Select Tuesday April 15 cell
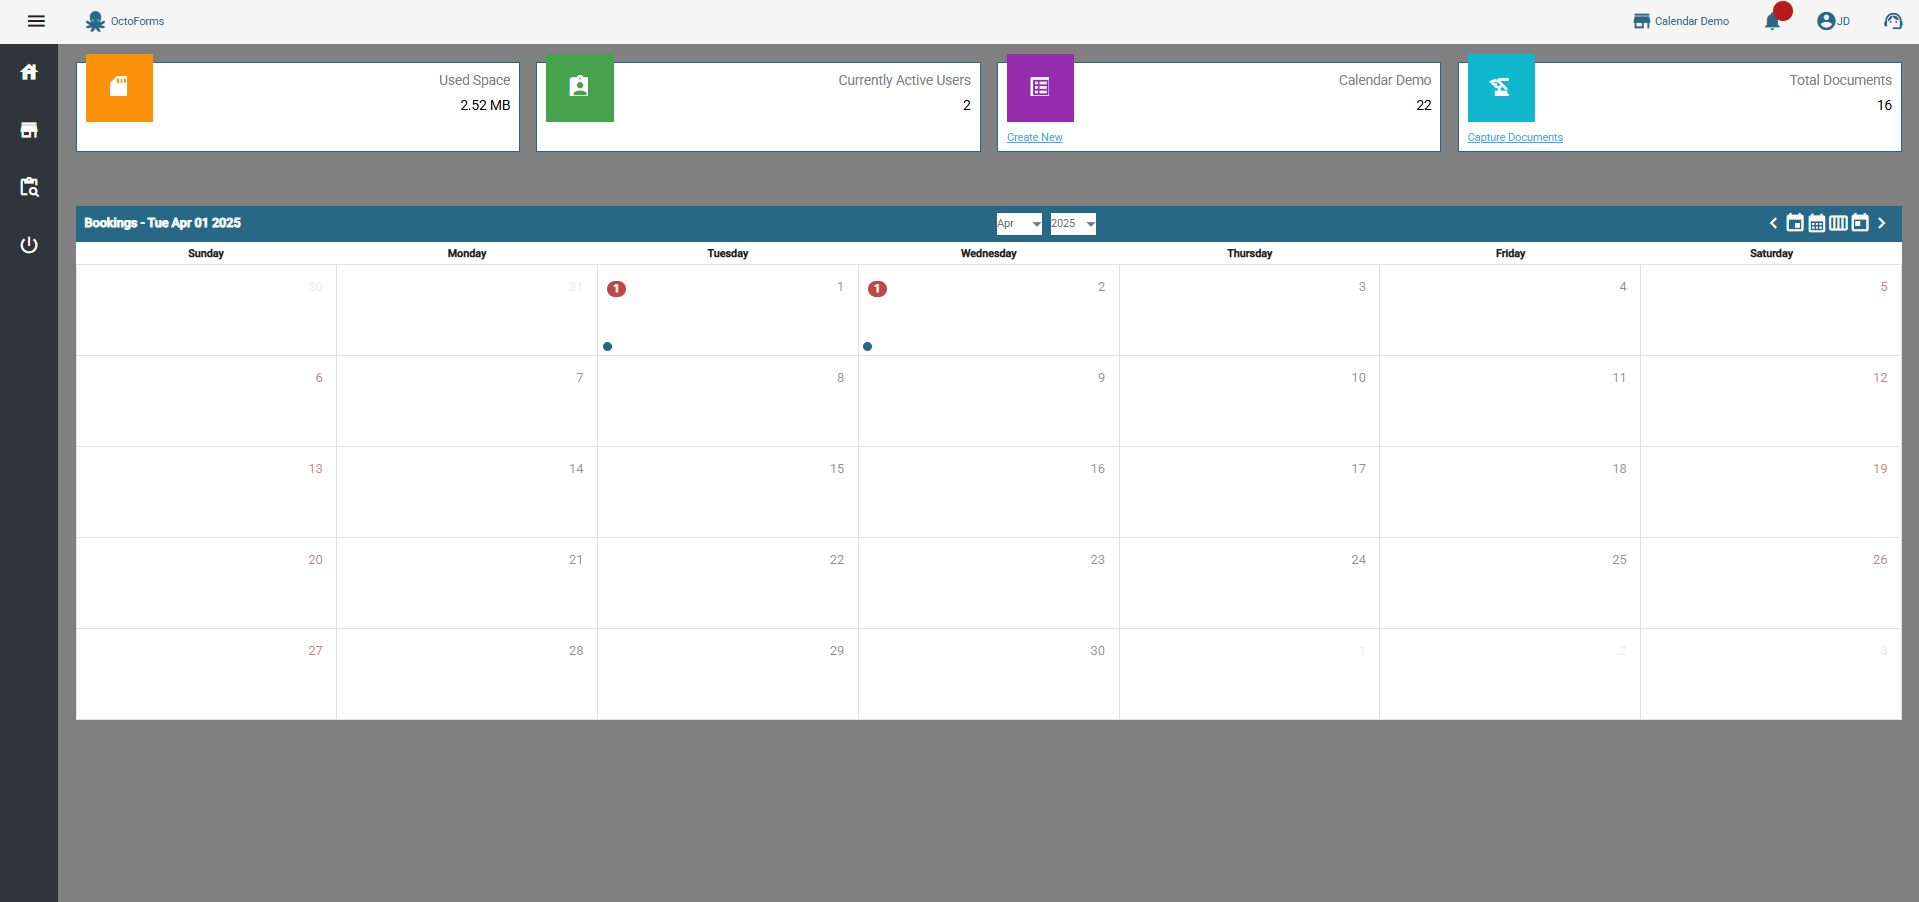Screen dimensions: 1919x902 click(x=728, y=492)
